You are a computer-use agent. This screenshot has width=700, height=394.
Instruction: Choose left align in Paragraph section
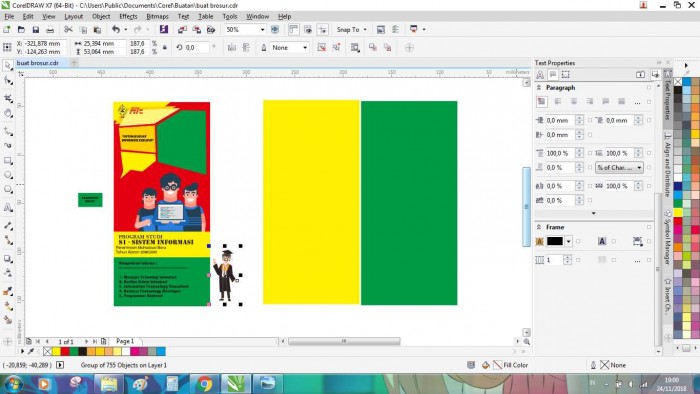tap(558, 102)
